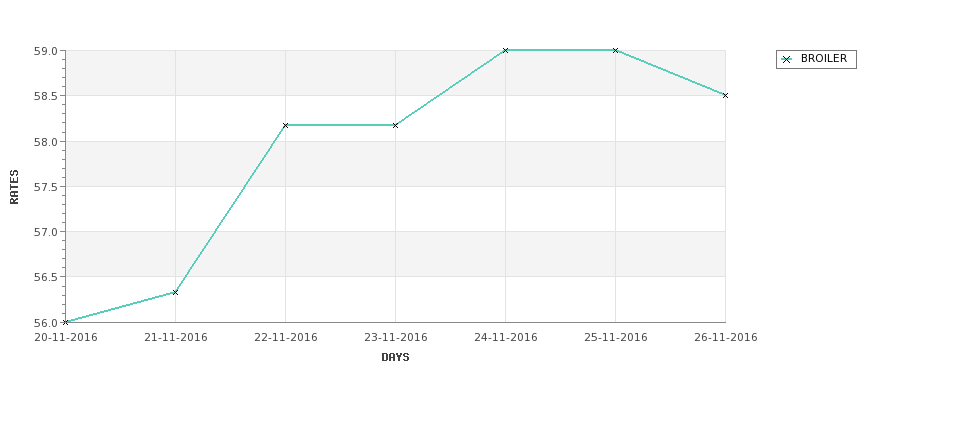Screen dimensions: 975x429
Task: Click the RATES axis title
Action: point(14,187)
